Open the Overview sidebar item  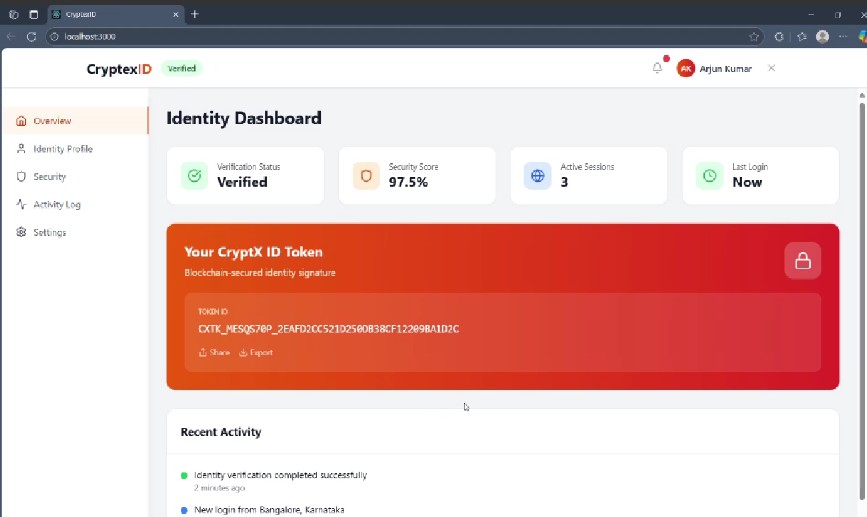click(x=75, y=121)
